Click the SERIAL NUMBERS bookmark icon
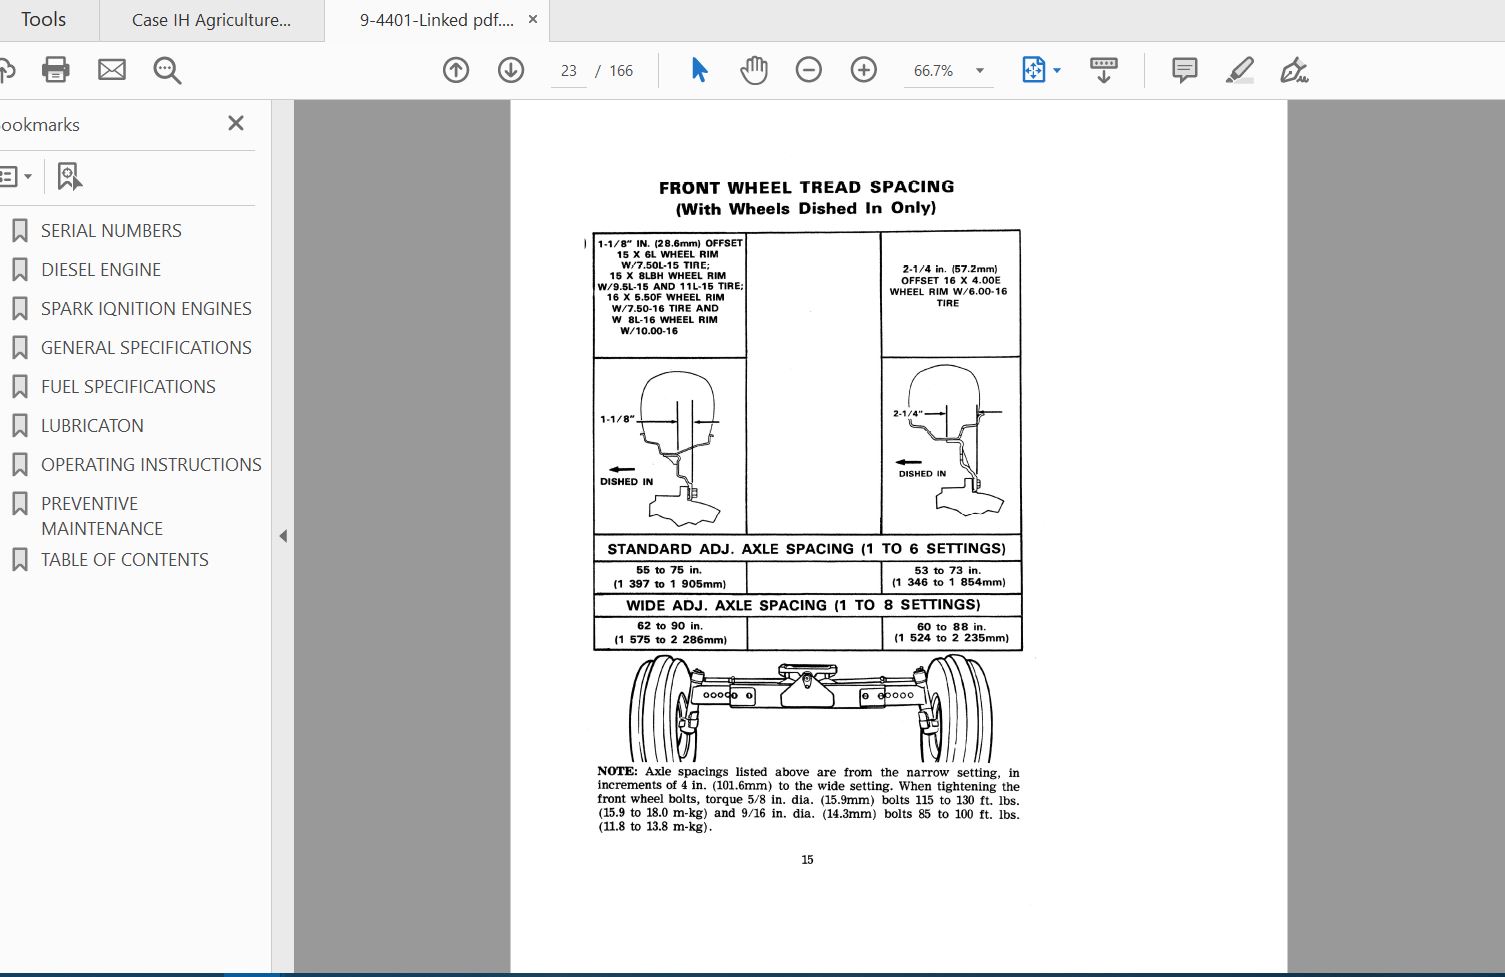 (x=19, y=231)
